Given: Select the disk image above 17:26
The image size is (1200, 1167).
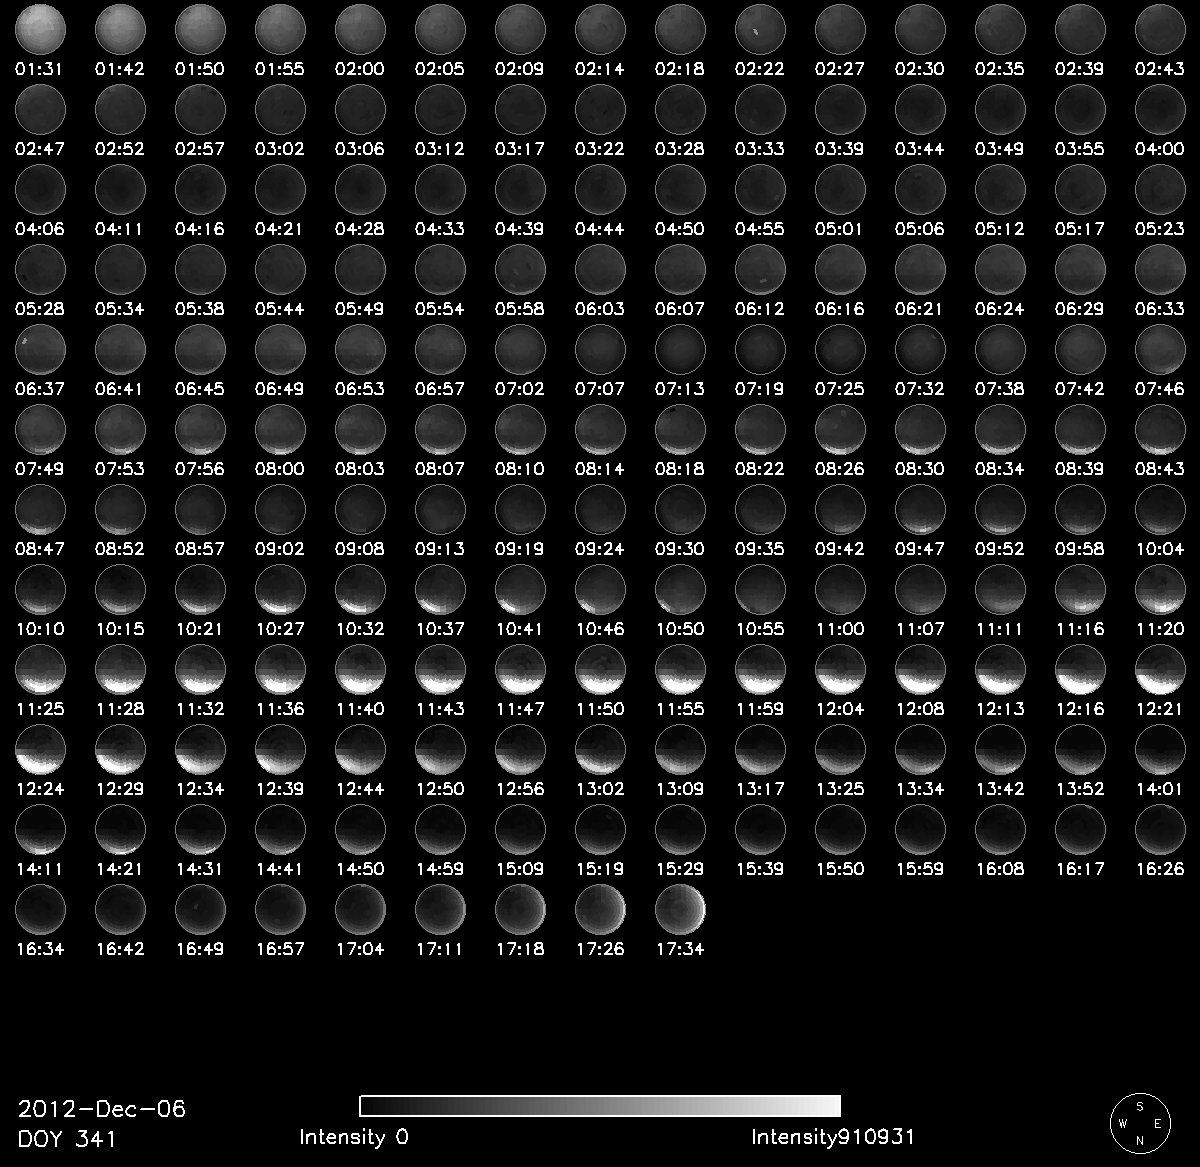Looking at the screenshot, I should pyautogui.click(x=600, y=908).
